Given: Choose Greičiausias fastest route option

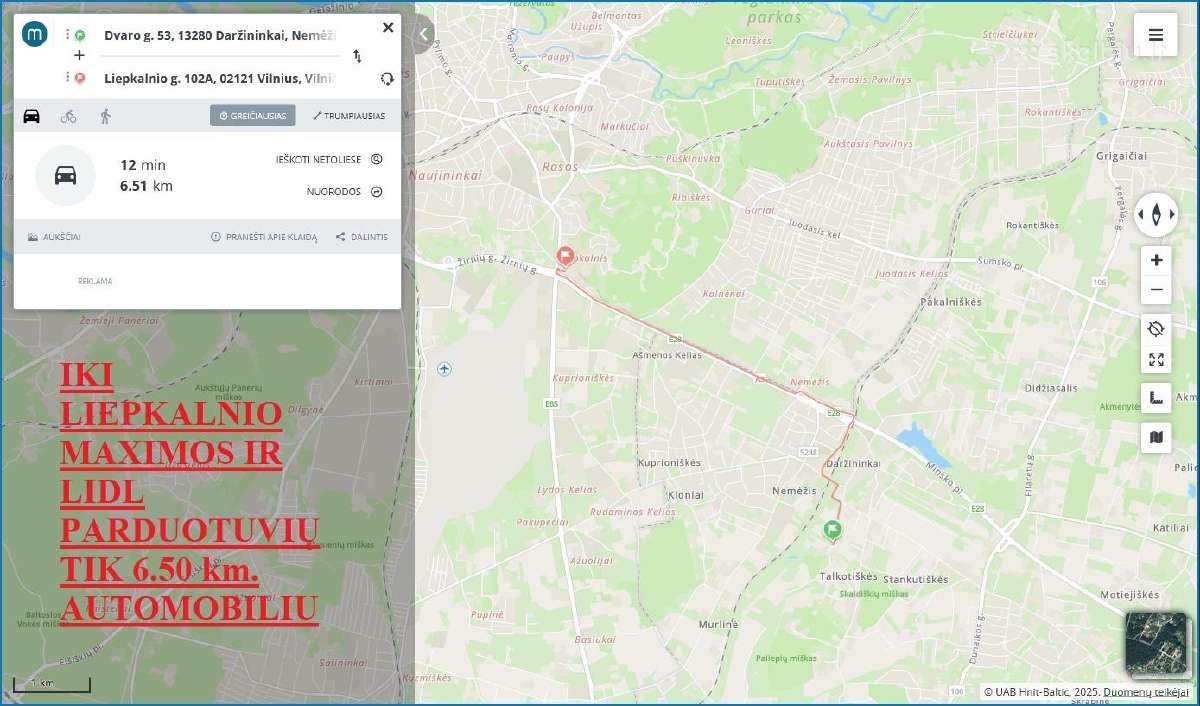Looking at the screenshot, I should (253, 116).
